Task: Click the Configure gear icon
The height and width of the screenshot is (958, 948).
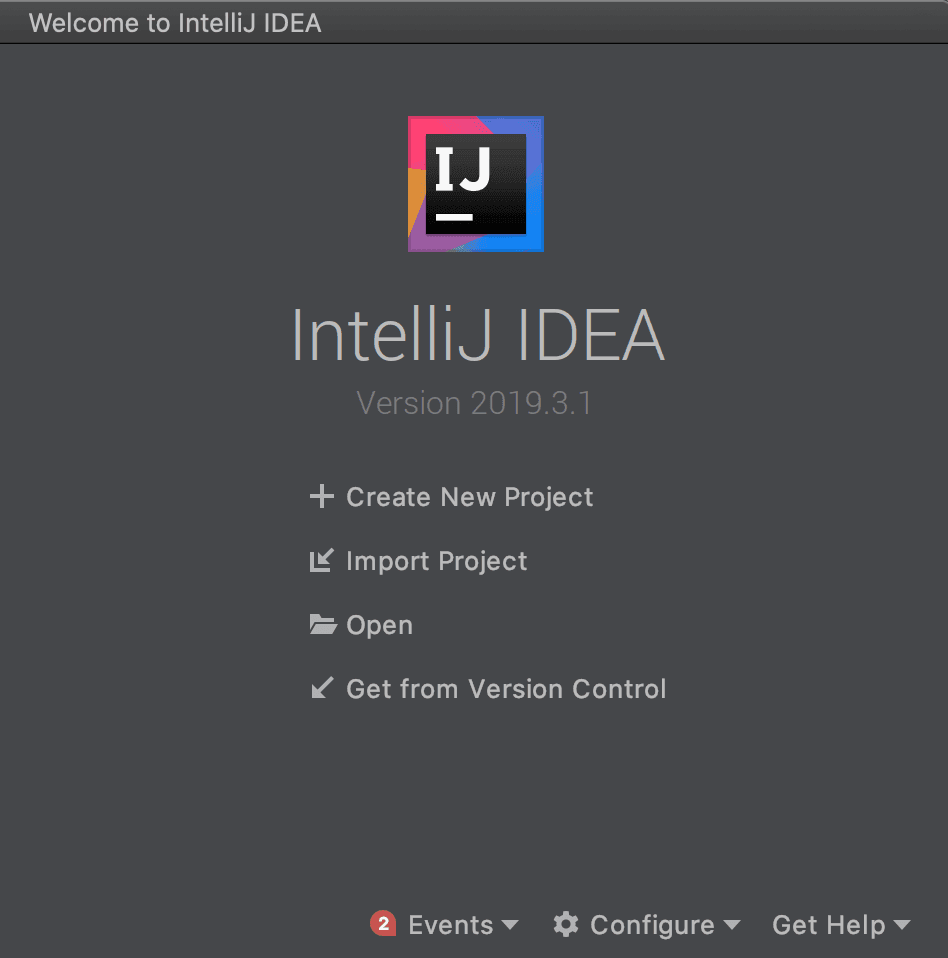Action: pos(566,924)
